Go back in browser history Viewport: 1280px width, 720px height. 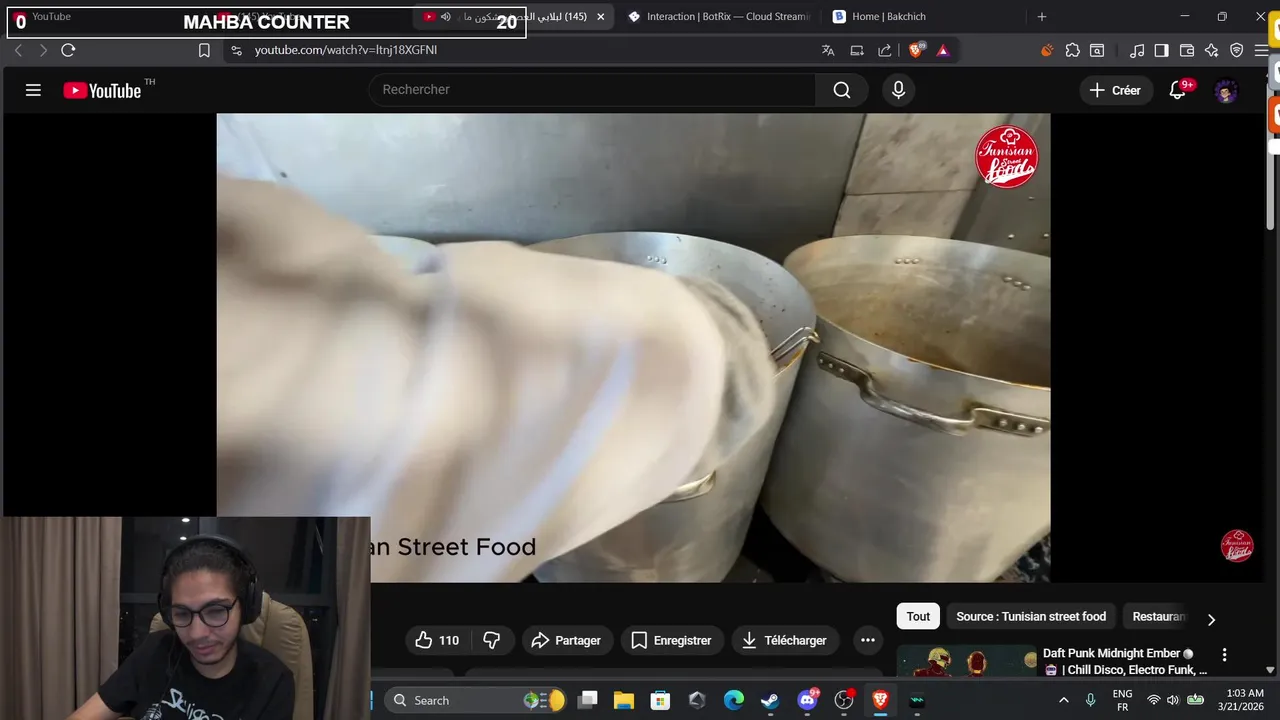point(18,50)
